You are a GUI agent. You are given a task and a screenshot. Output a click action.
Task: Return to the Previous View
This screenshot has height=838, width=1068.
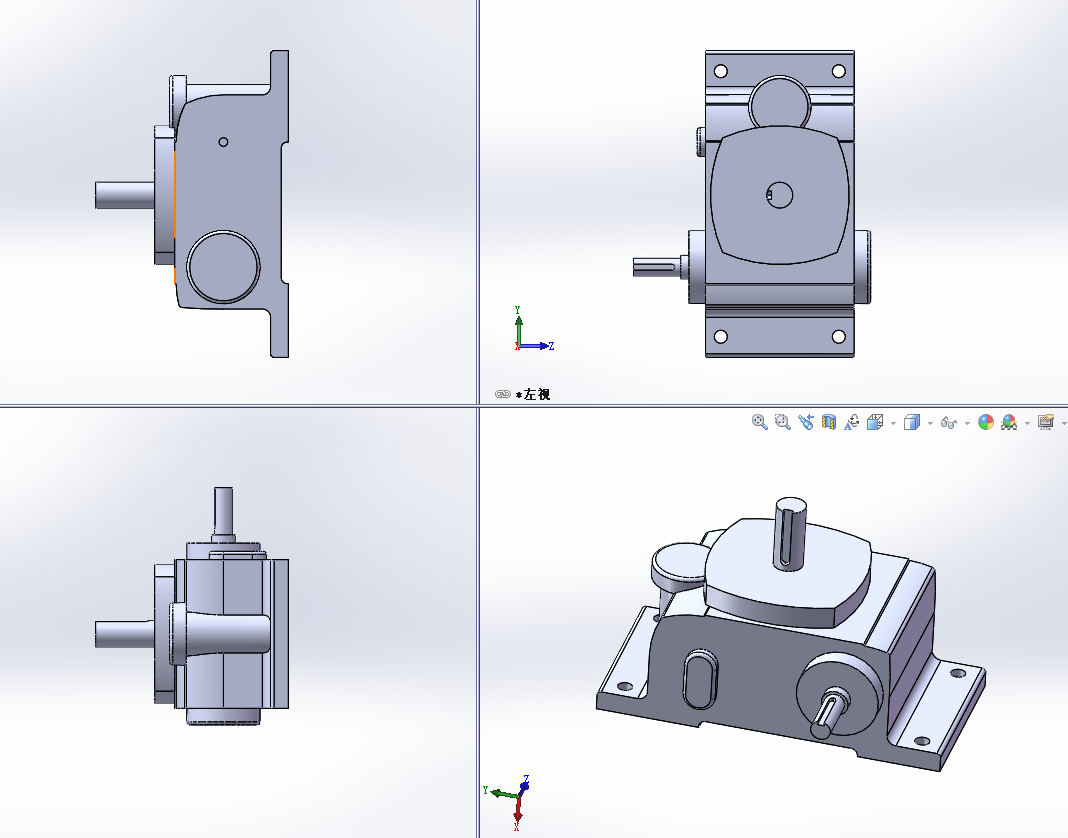tap(806, 422)
